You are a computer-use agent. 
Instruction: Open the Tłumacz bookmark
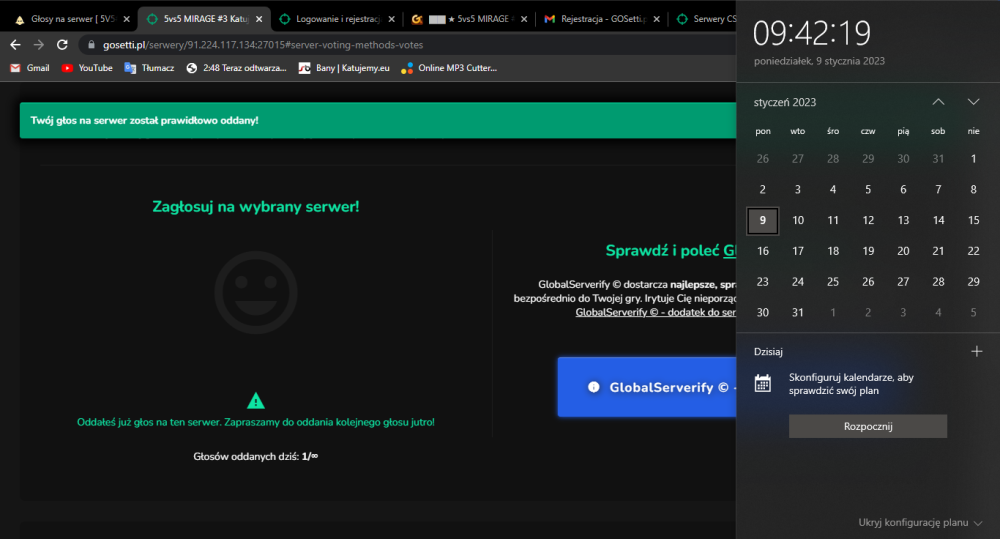pos(149,68)
